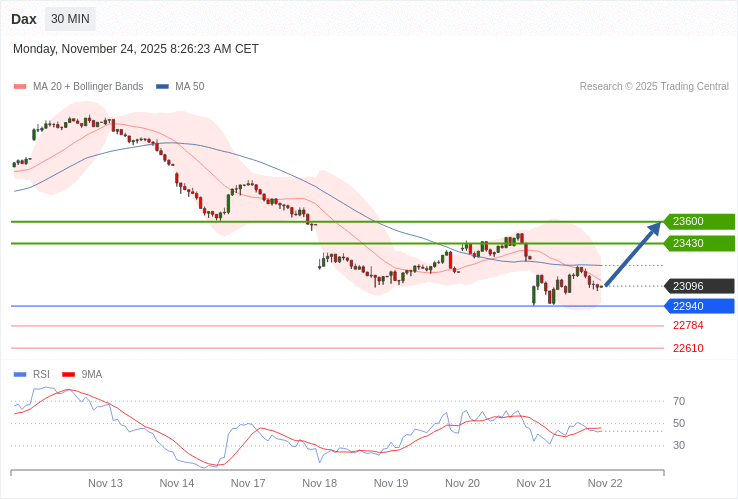Select the Dax instrument title
This screenshot has width=738, height=500.
[24, 19]
